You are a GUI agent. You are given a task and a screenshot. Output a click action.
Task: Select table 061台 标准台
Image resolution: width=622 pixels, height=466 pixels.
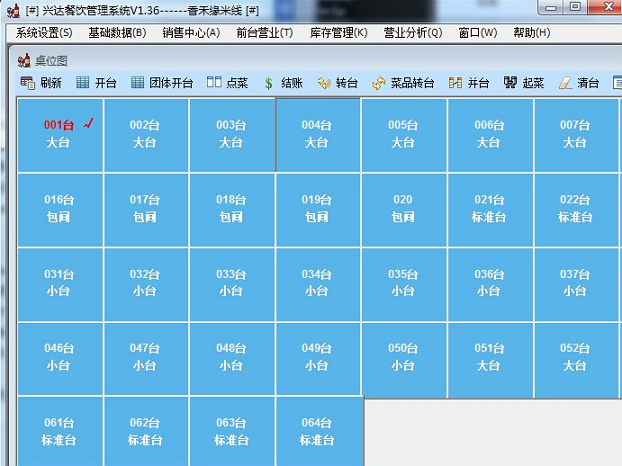pyautogui.click(x=60, y=431)
